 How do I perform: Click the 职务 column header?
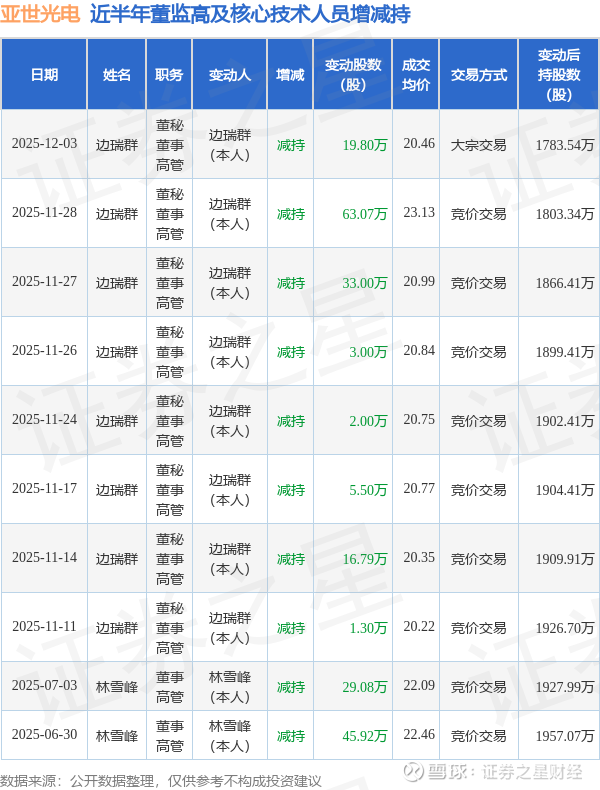(170, 75)
